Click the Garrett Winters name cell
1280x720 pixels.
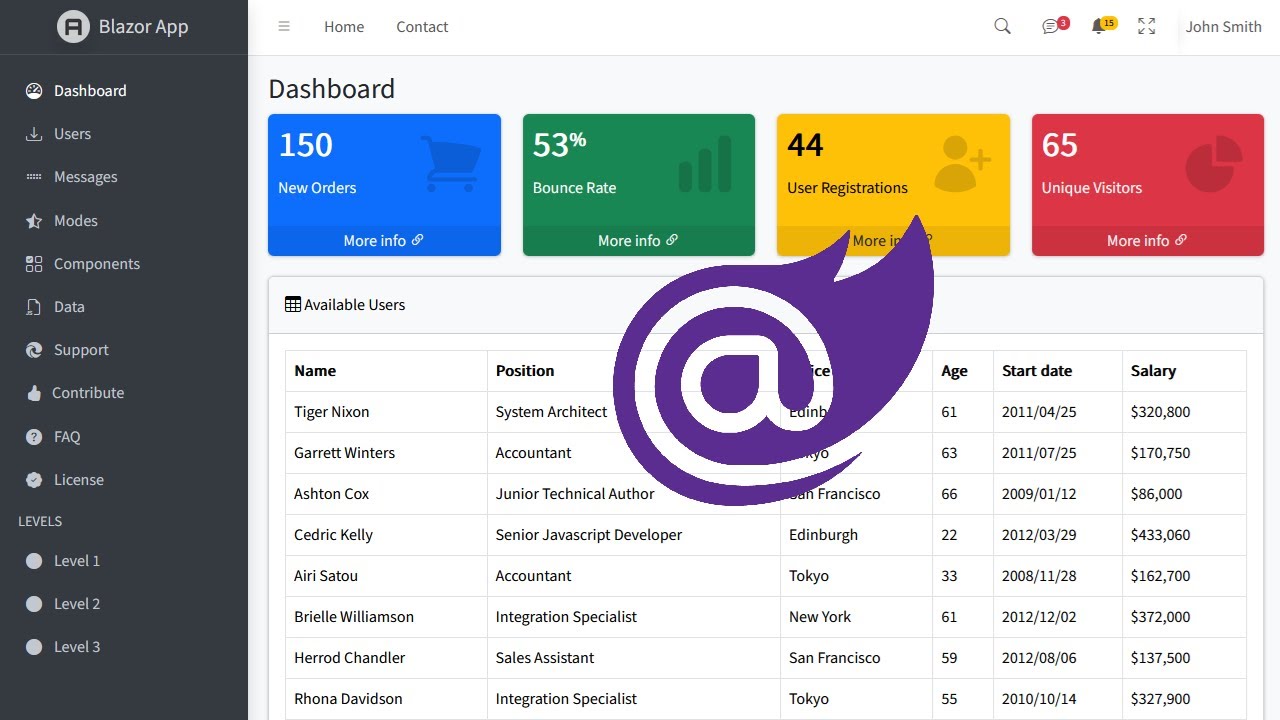pyautogui.click(x=386, y=453)
